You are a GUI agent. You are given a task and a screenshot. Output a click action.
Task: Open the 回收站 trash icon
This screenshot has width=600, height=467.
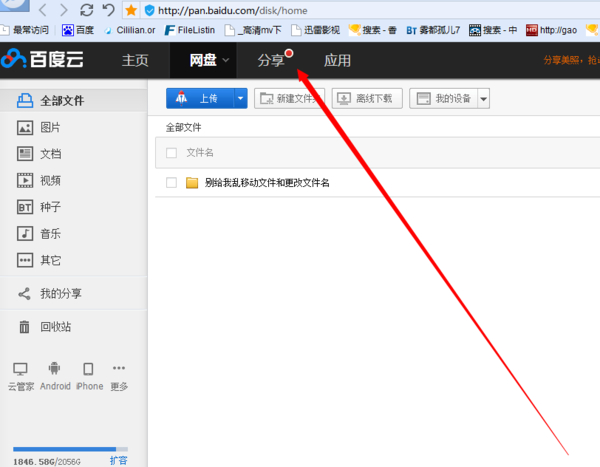(x=24, y=327)
